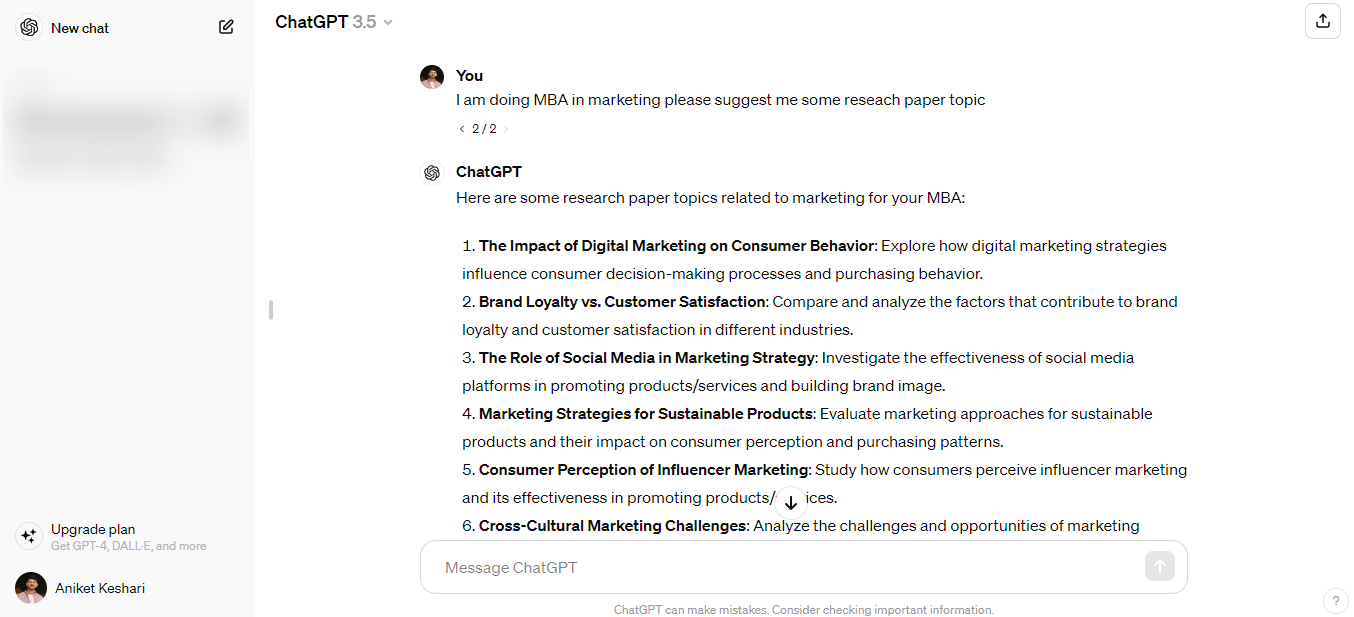Open the share conversation icon
The image size is (1354, 617).
(1322, 20)
